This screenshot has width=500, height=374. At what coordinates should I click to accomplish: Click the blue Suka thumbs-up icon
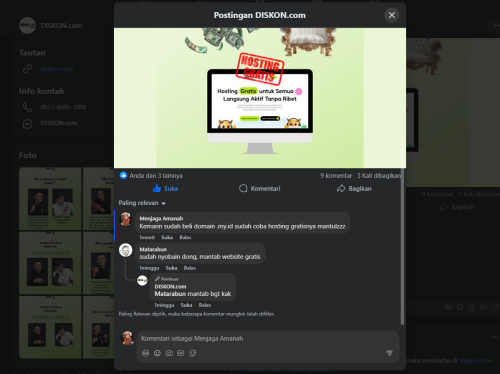click(157, 188)
